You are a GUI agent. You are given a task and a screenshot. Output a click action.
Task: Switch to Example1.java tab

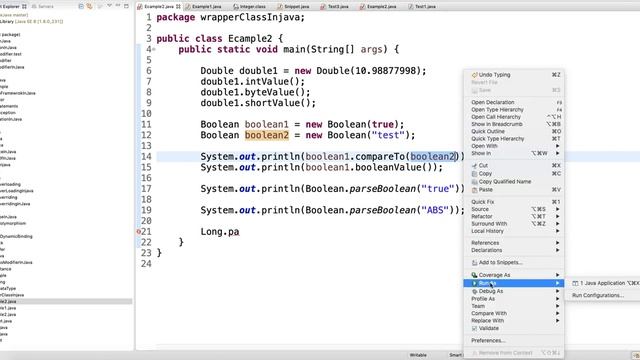click(203, 7)
